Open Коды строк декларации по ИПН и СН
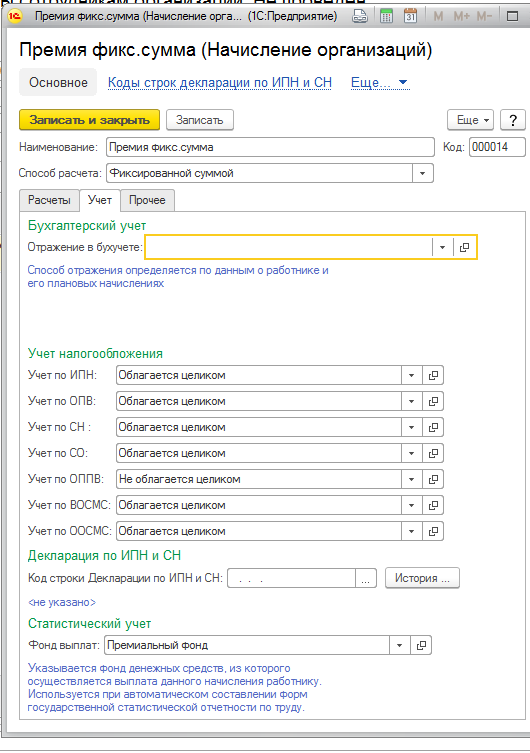This screenshot has height=753, width=530. (220, 83)
